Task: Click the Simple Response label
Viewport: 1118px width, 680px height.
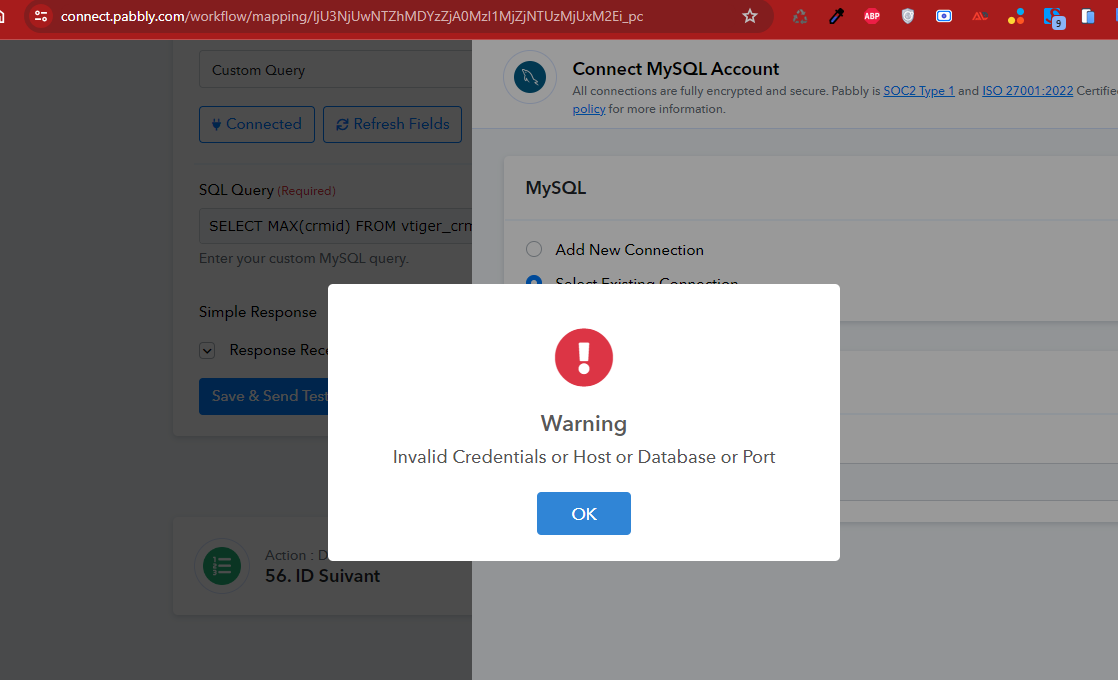Action: point(257,312)
